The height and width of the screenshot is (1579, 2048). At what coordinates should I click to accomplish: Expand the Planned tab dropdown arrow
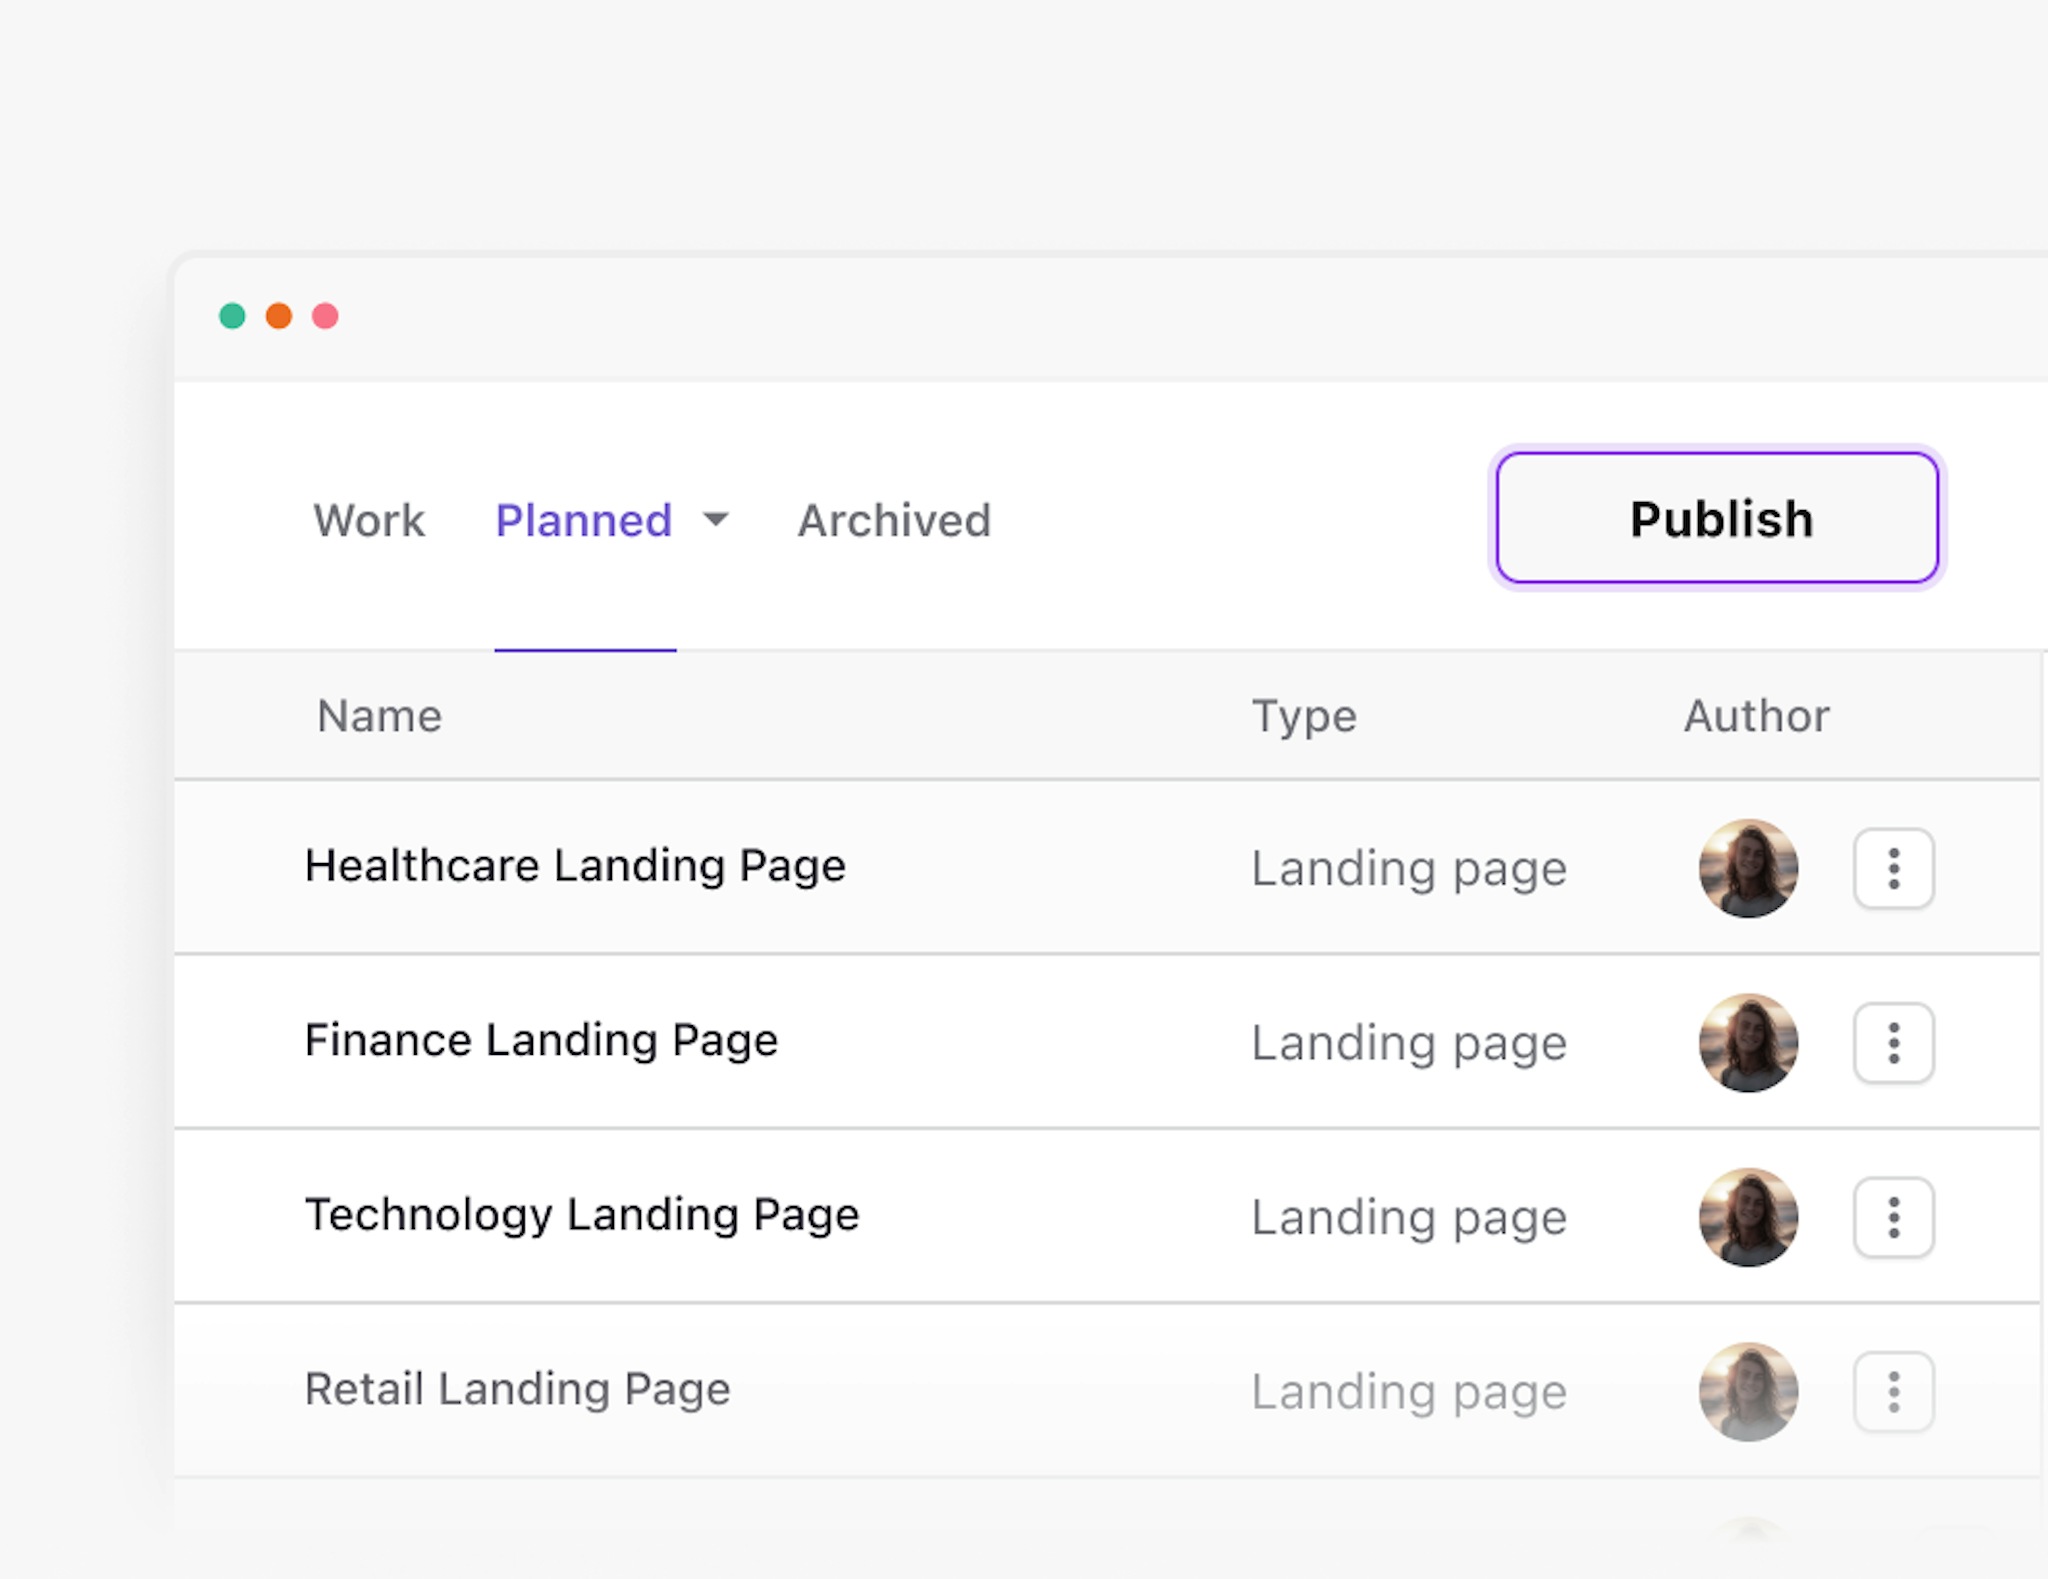pos(715,519)
